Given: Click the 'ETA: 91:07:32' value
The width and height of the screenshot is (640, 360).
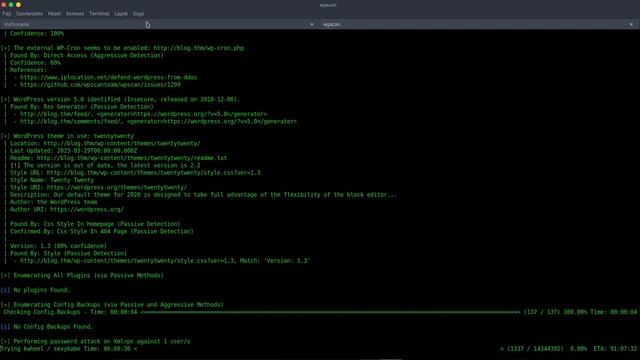Looking at the screenshot, I should (615, 349).
